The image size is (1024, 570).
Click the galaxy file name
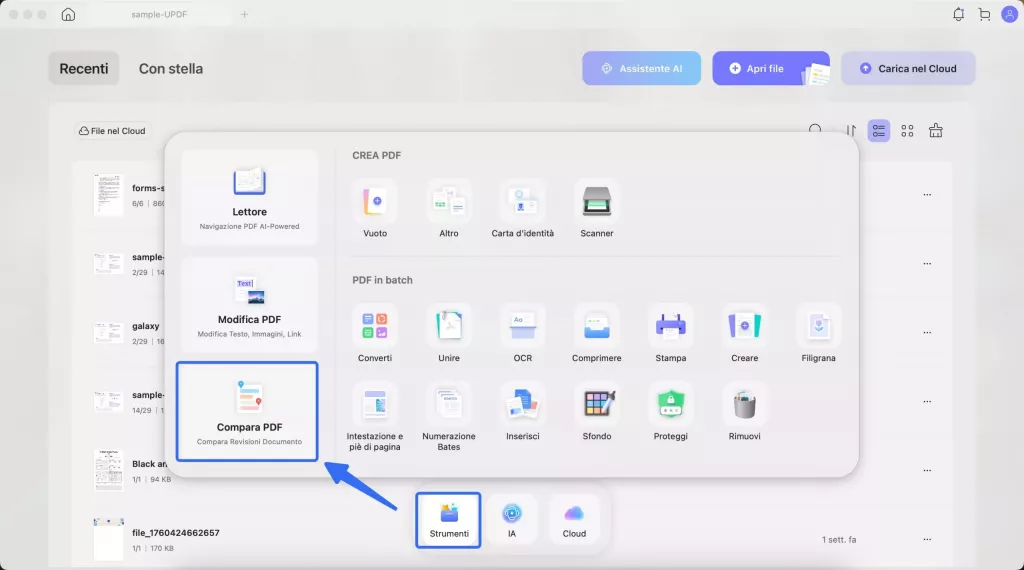[146, 326]
